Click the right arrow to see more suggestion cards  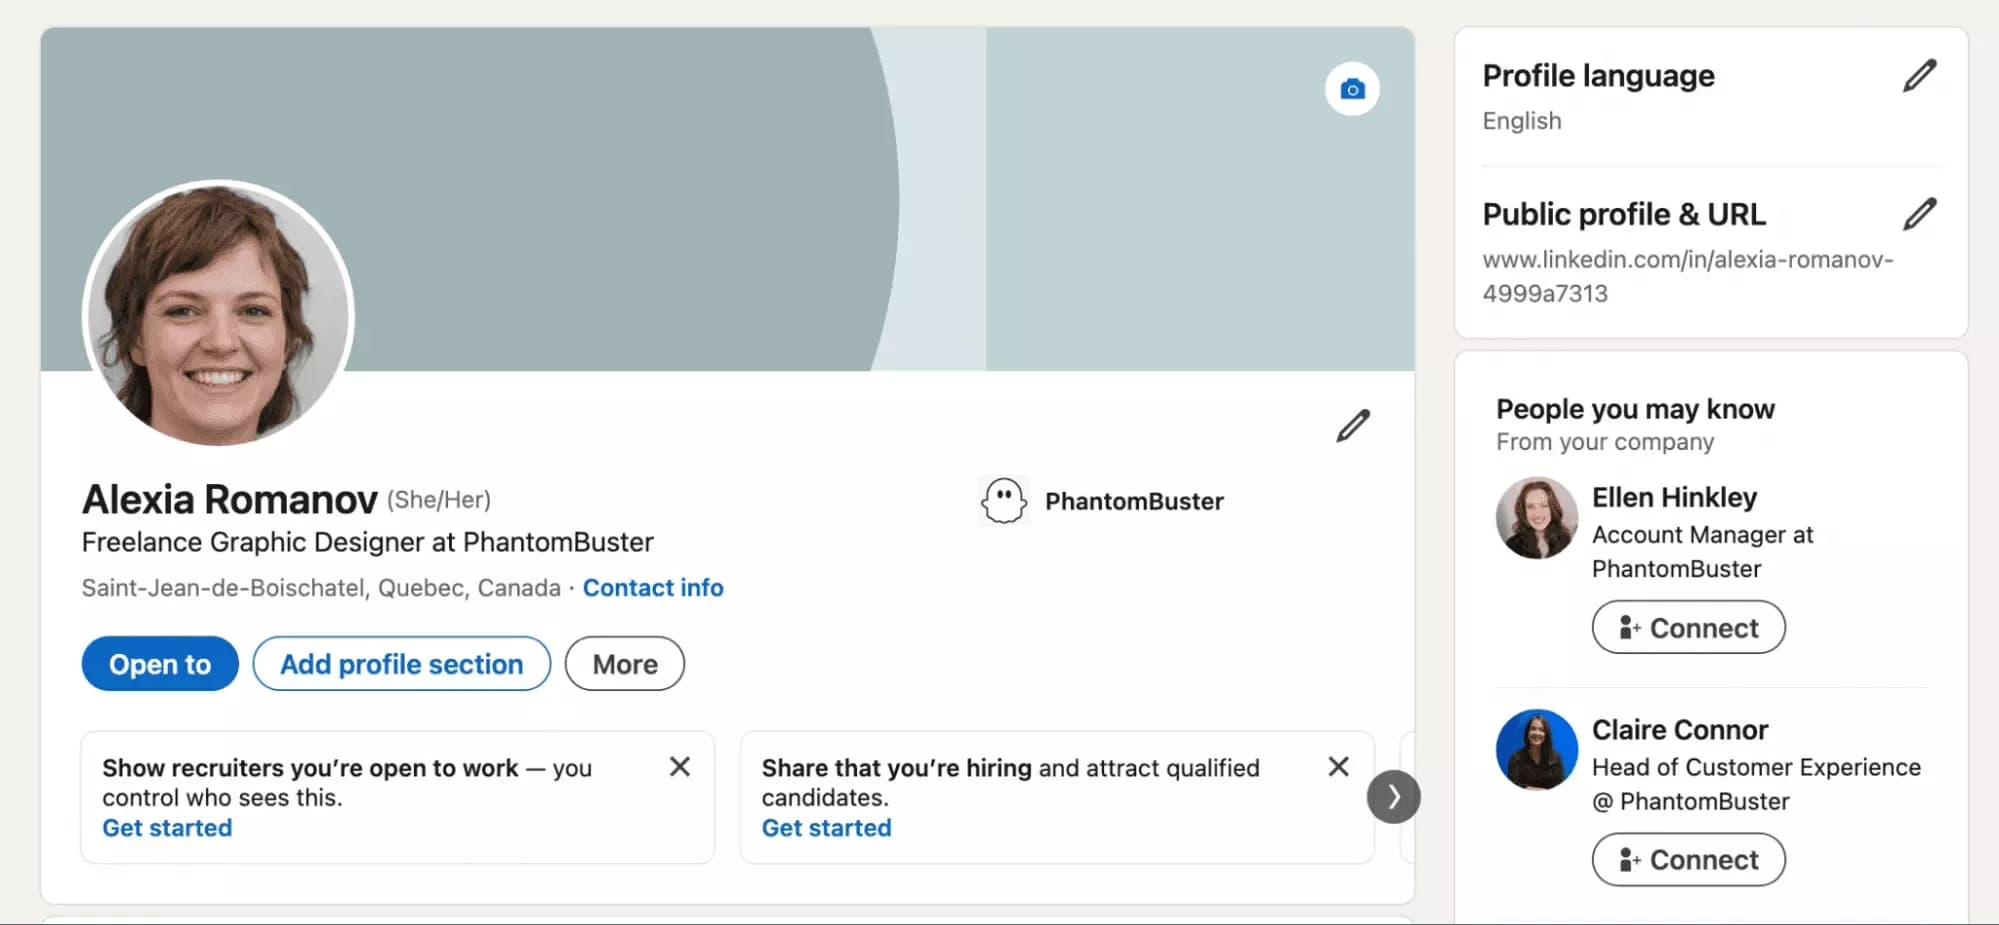tap(1393, 797)
